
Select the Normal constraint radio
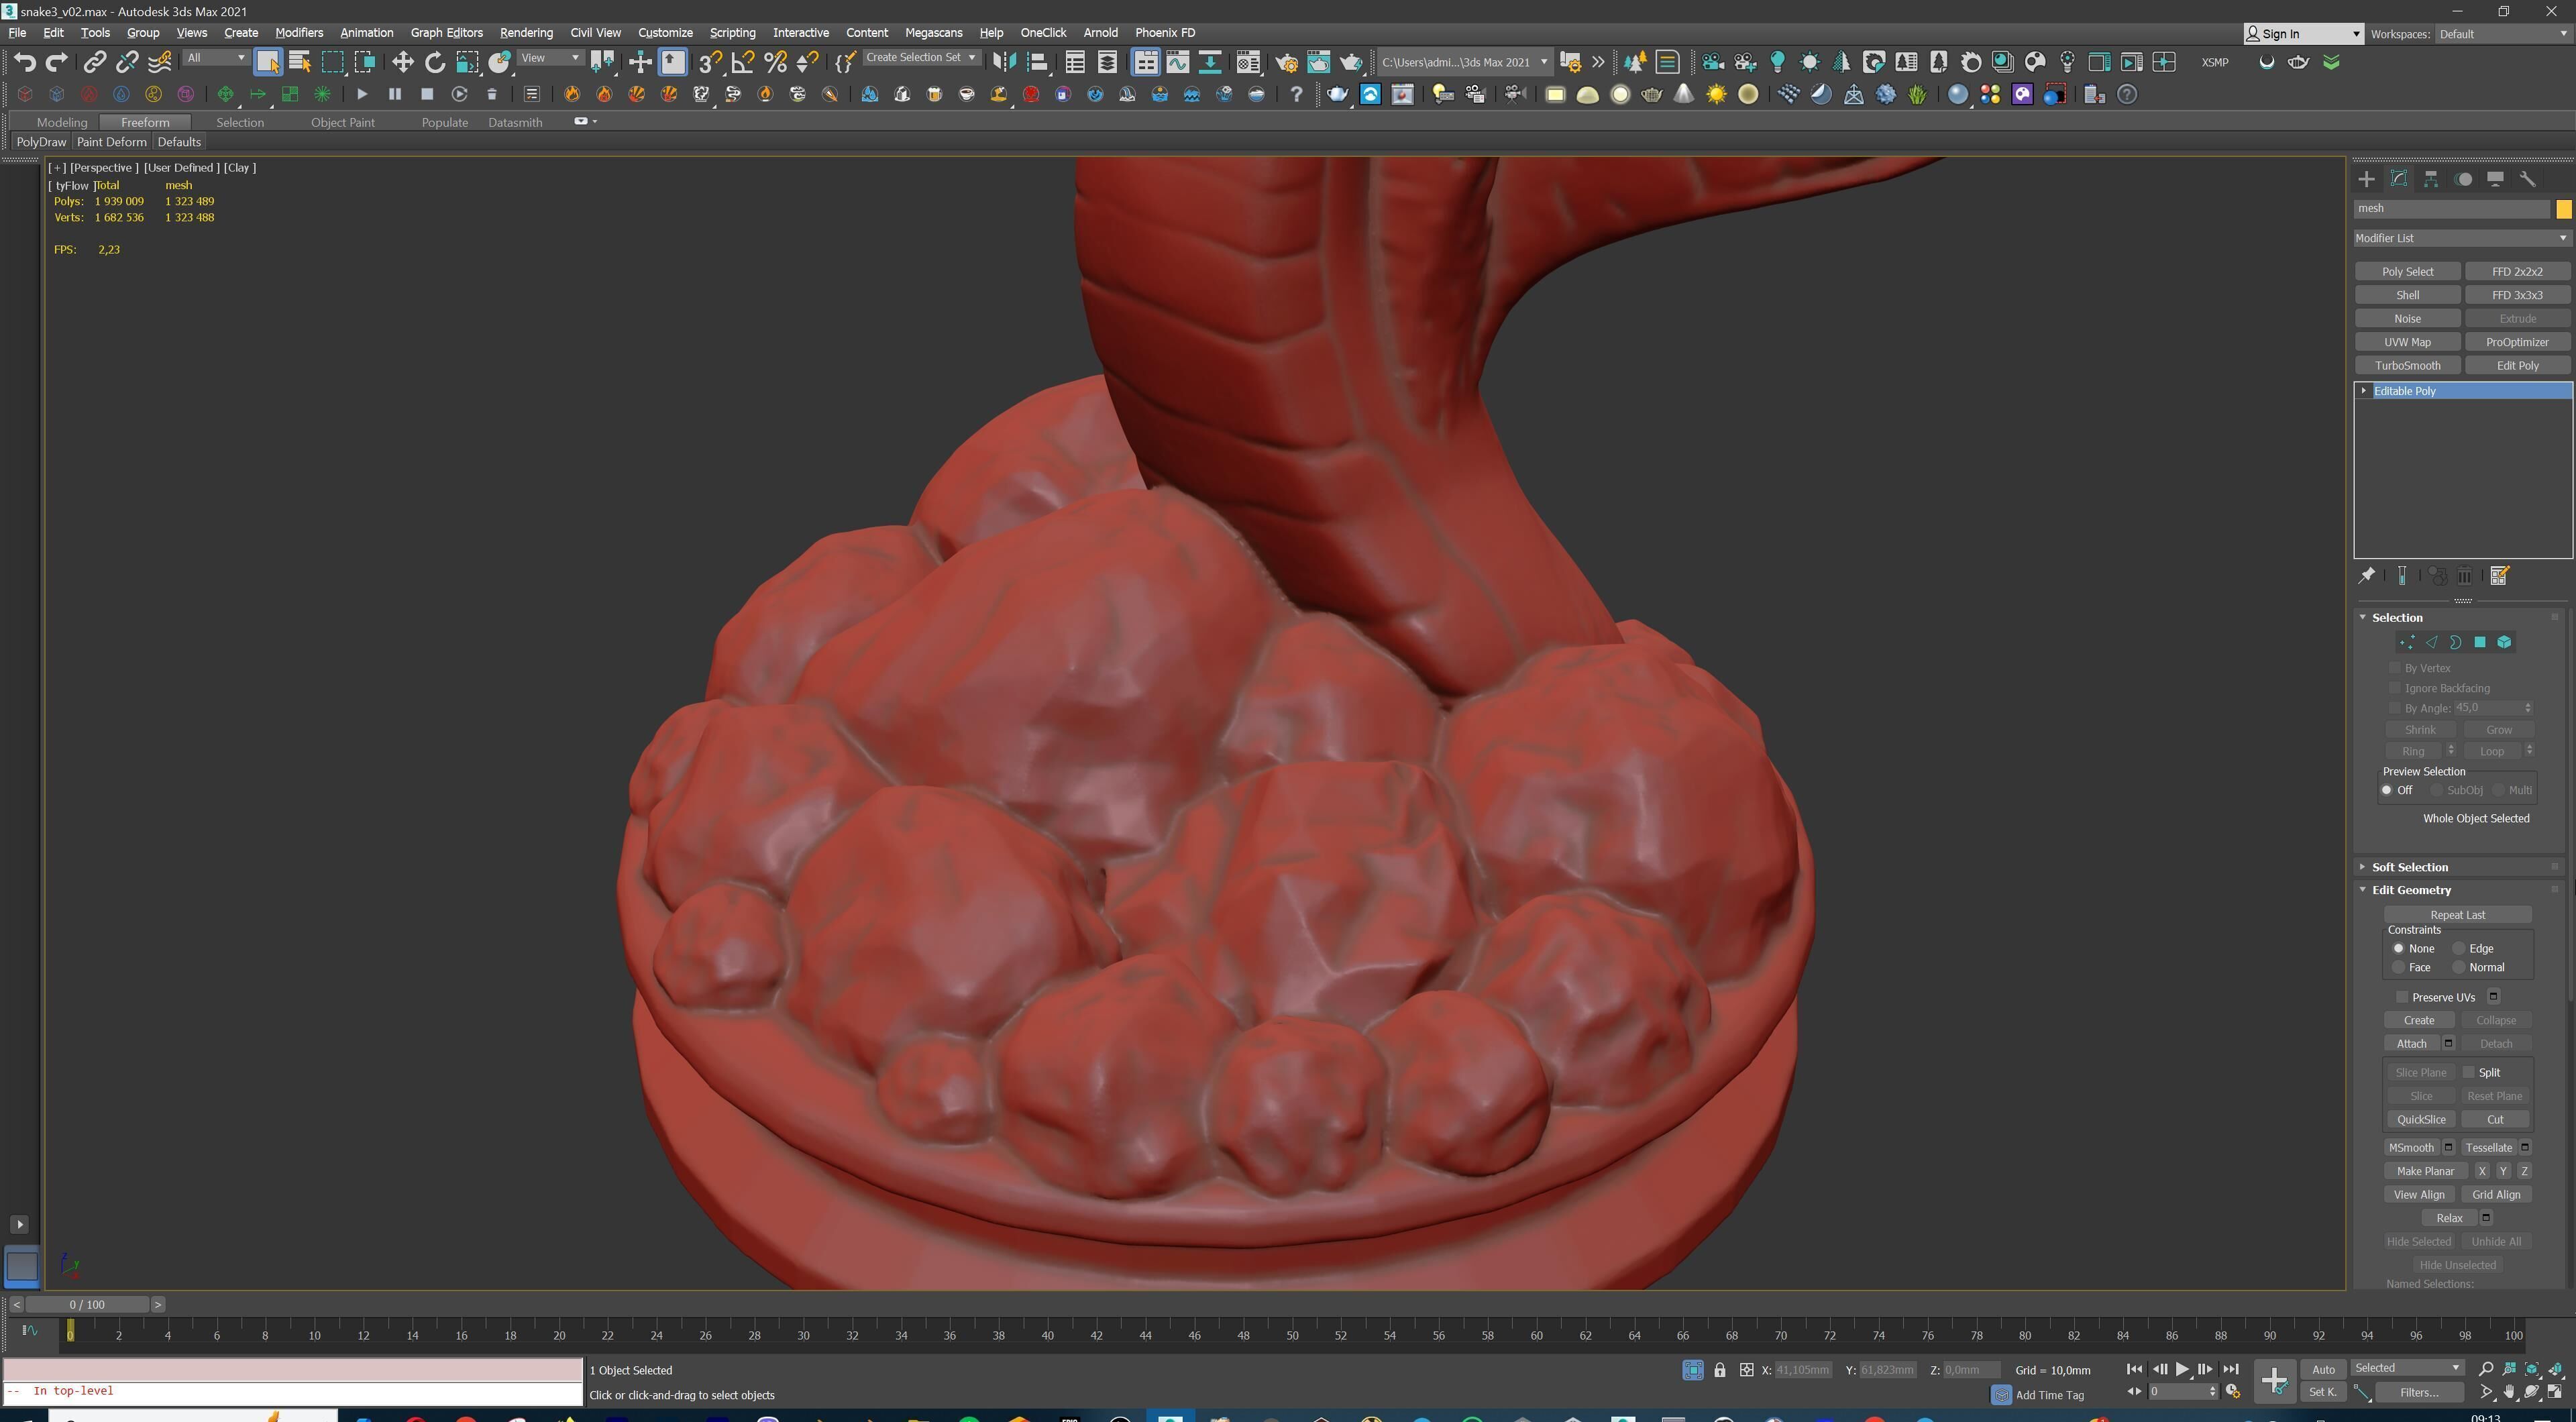tap(2458, 967)
